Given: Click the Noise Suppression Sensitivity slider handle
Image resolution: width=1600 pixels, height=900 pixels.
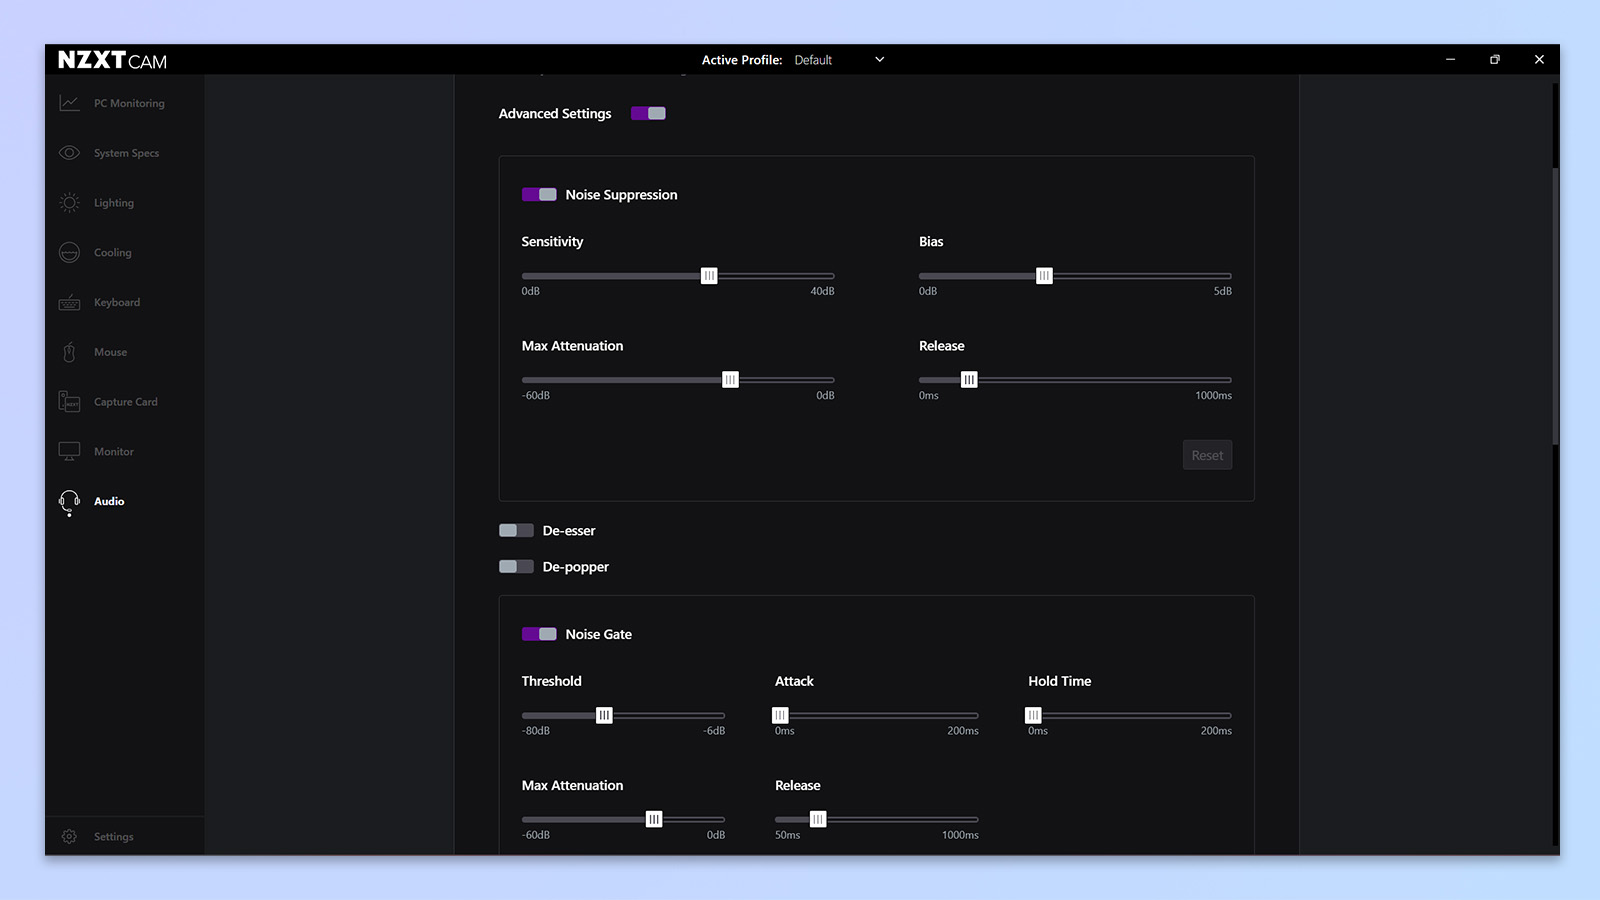Looking at the screenshot, I should (709, 276).
